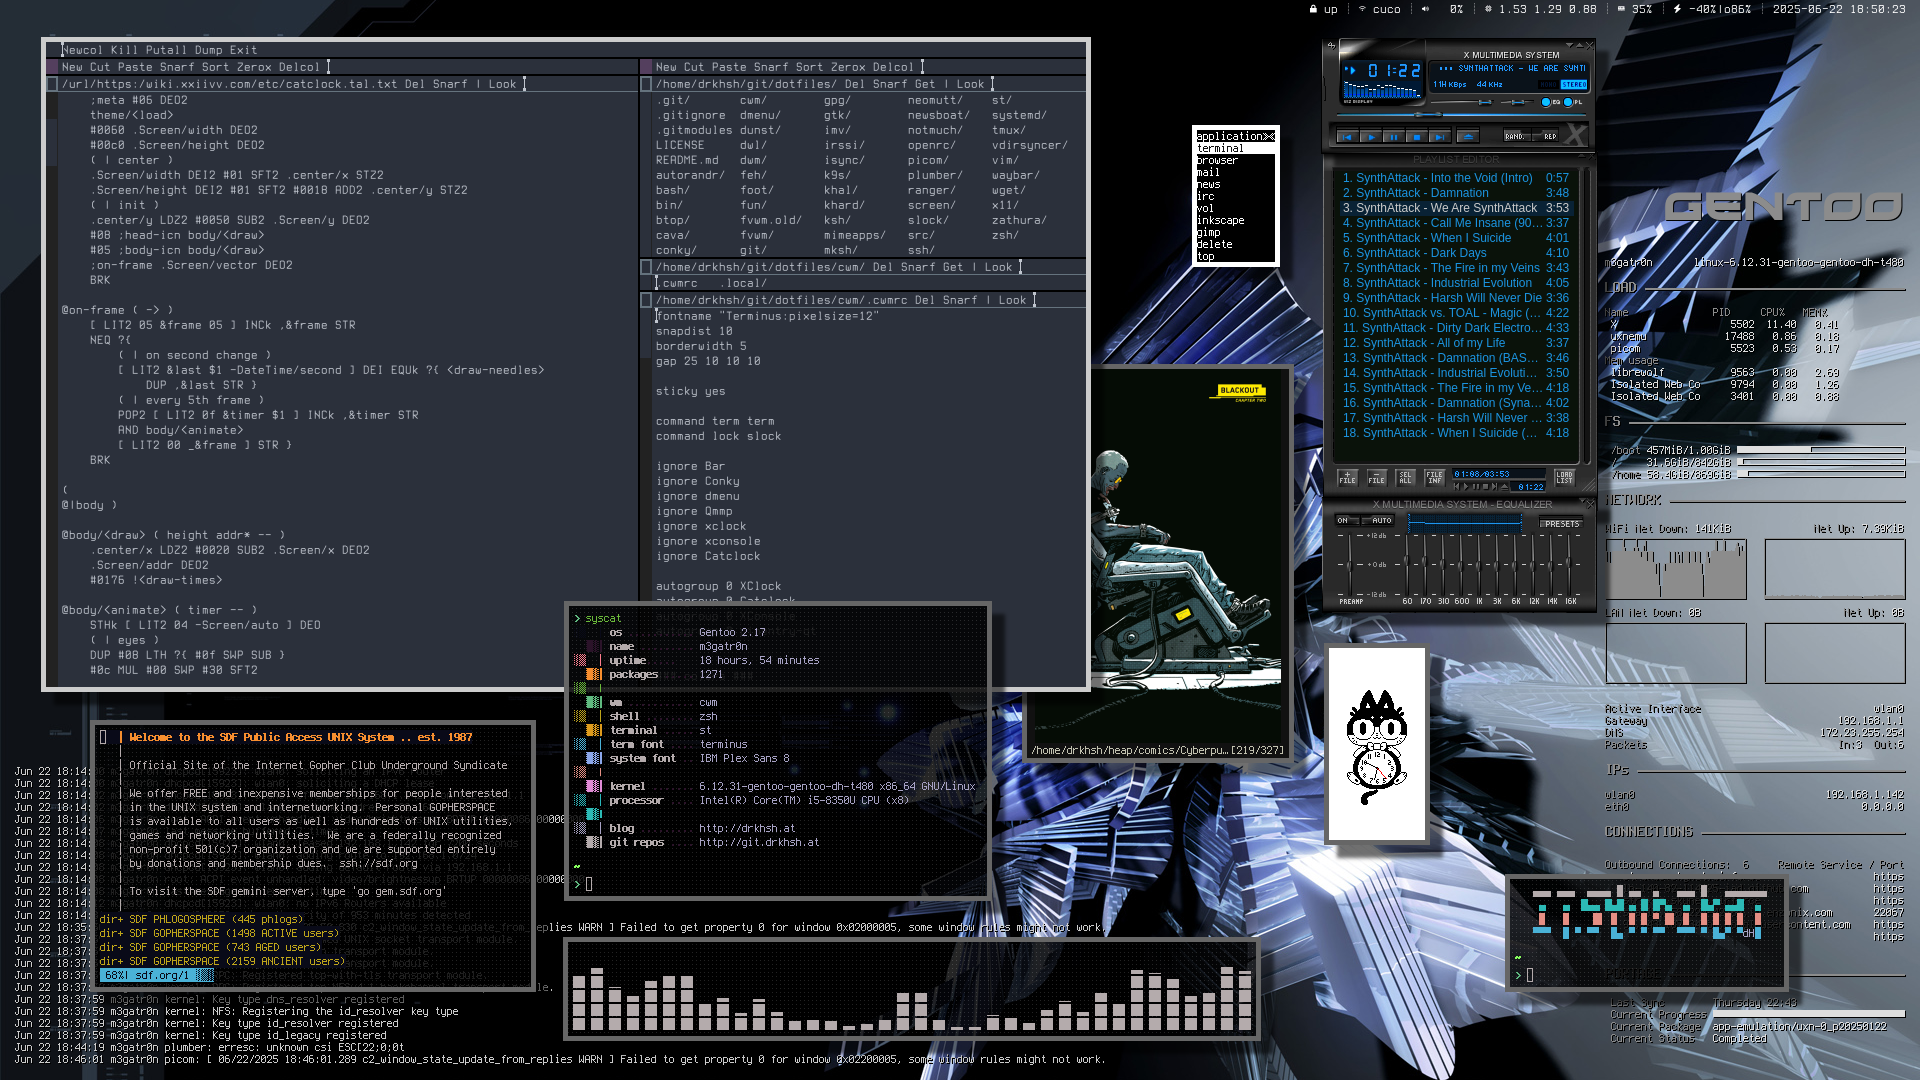The image size is (1920, 1080).
Task: Select 'terminal' in applications menu
Action: (1220, 148)
